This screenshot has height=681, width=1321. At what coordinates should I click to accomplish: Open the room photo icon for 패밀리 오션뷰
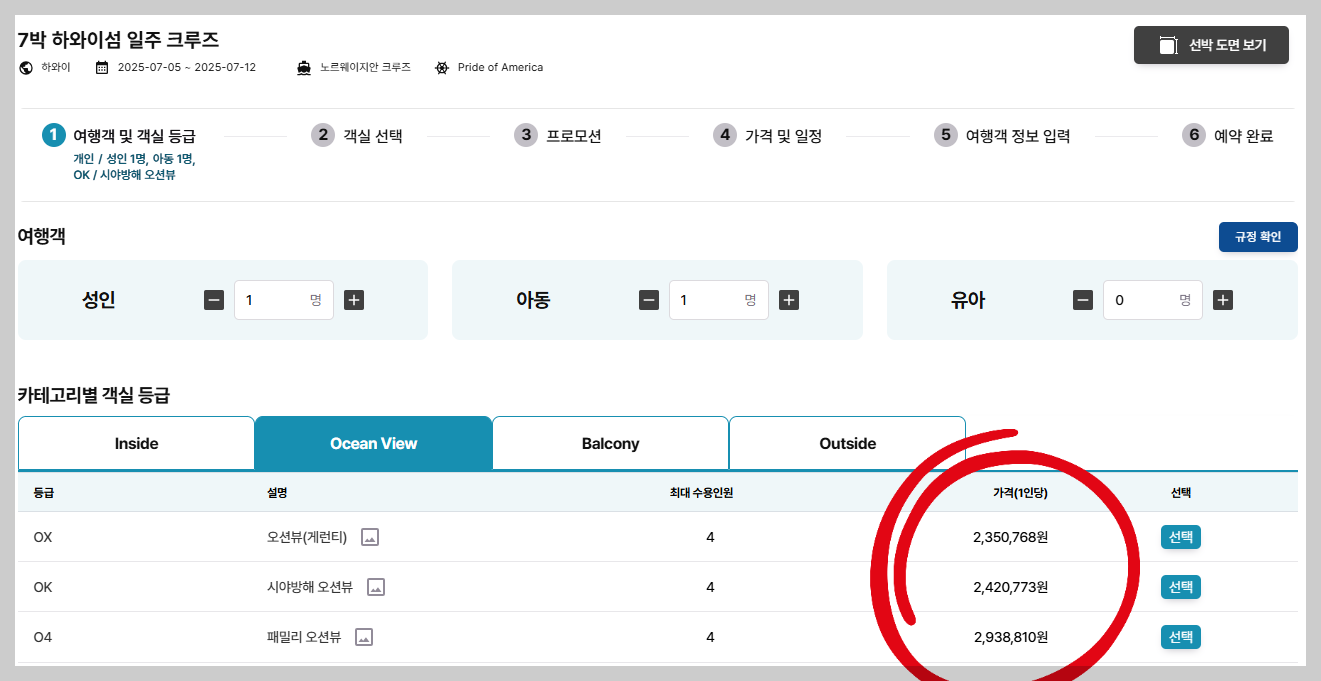(362, 636)
